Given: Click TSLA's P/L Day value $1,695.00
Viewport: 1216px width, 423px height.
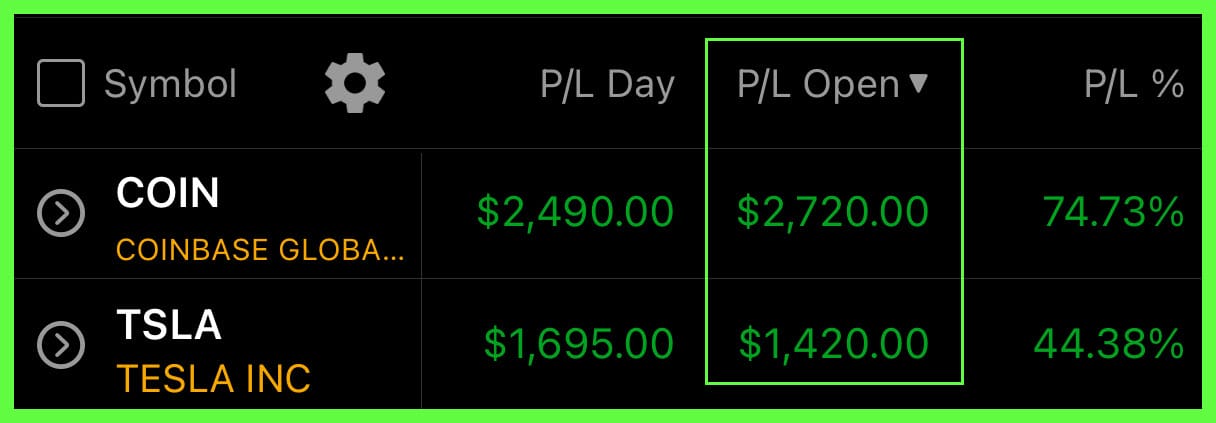Looking at the screenshot, I should [x=579, y=344].
